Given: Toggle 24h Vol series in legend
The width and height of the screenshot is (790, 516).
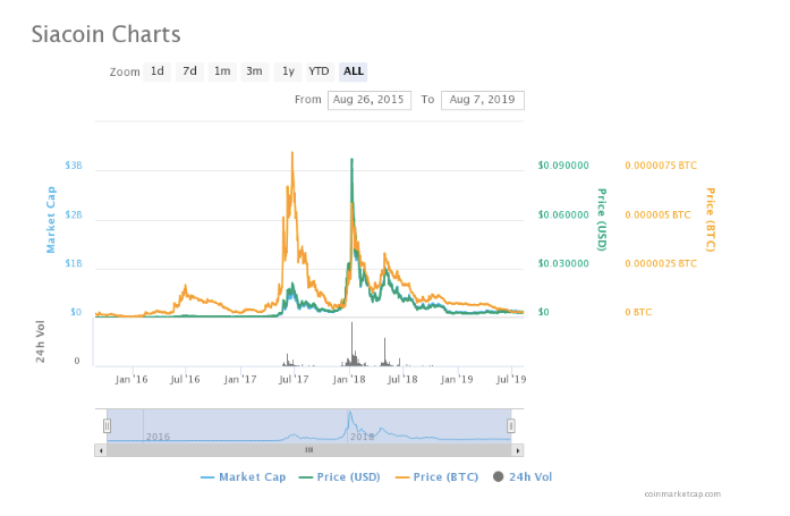Looking at the screenshot, I should pos(522,477).
